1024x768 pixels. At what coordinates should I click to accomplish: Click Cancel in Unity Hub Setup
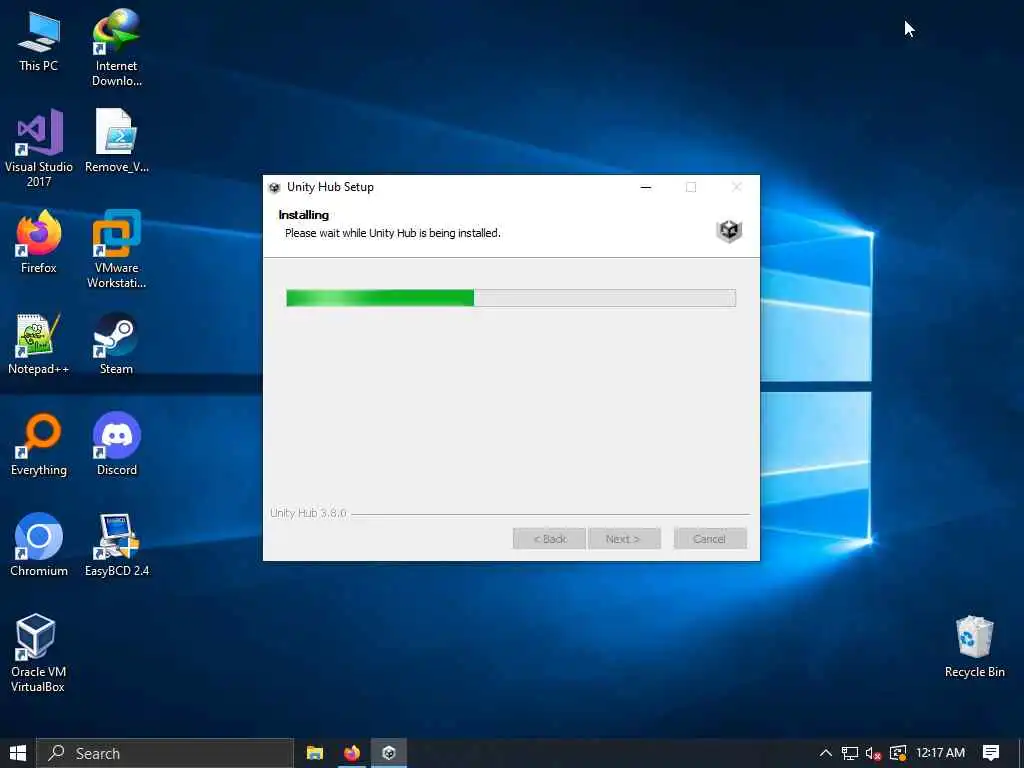coord(710,539)
